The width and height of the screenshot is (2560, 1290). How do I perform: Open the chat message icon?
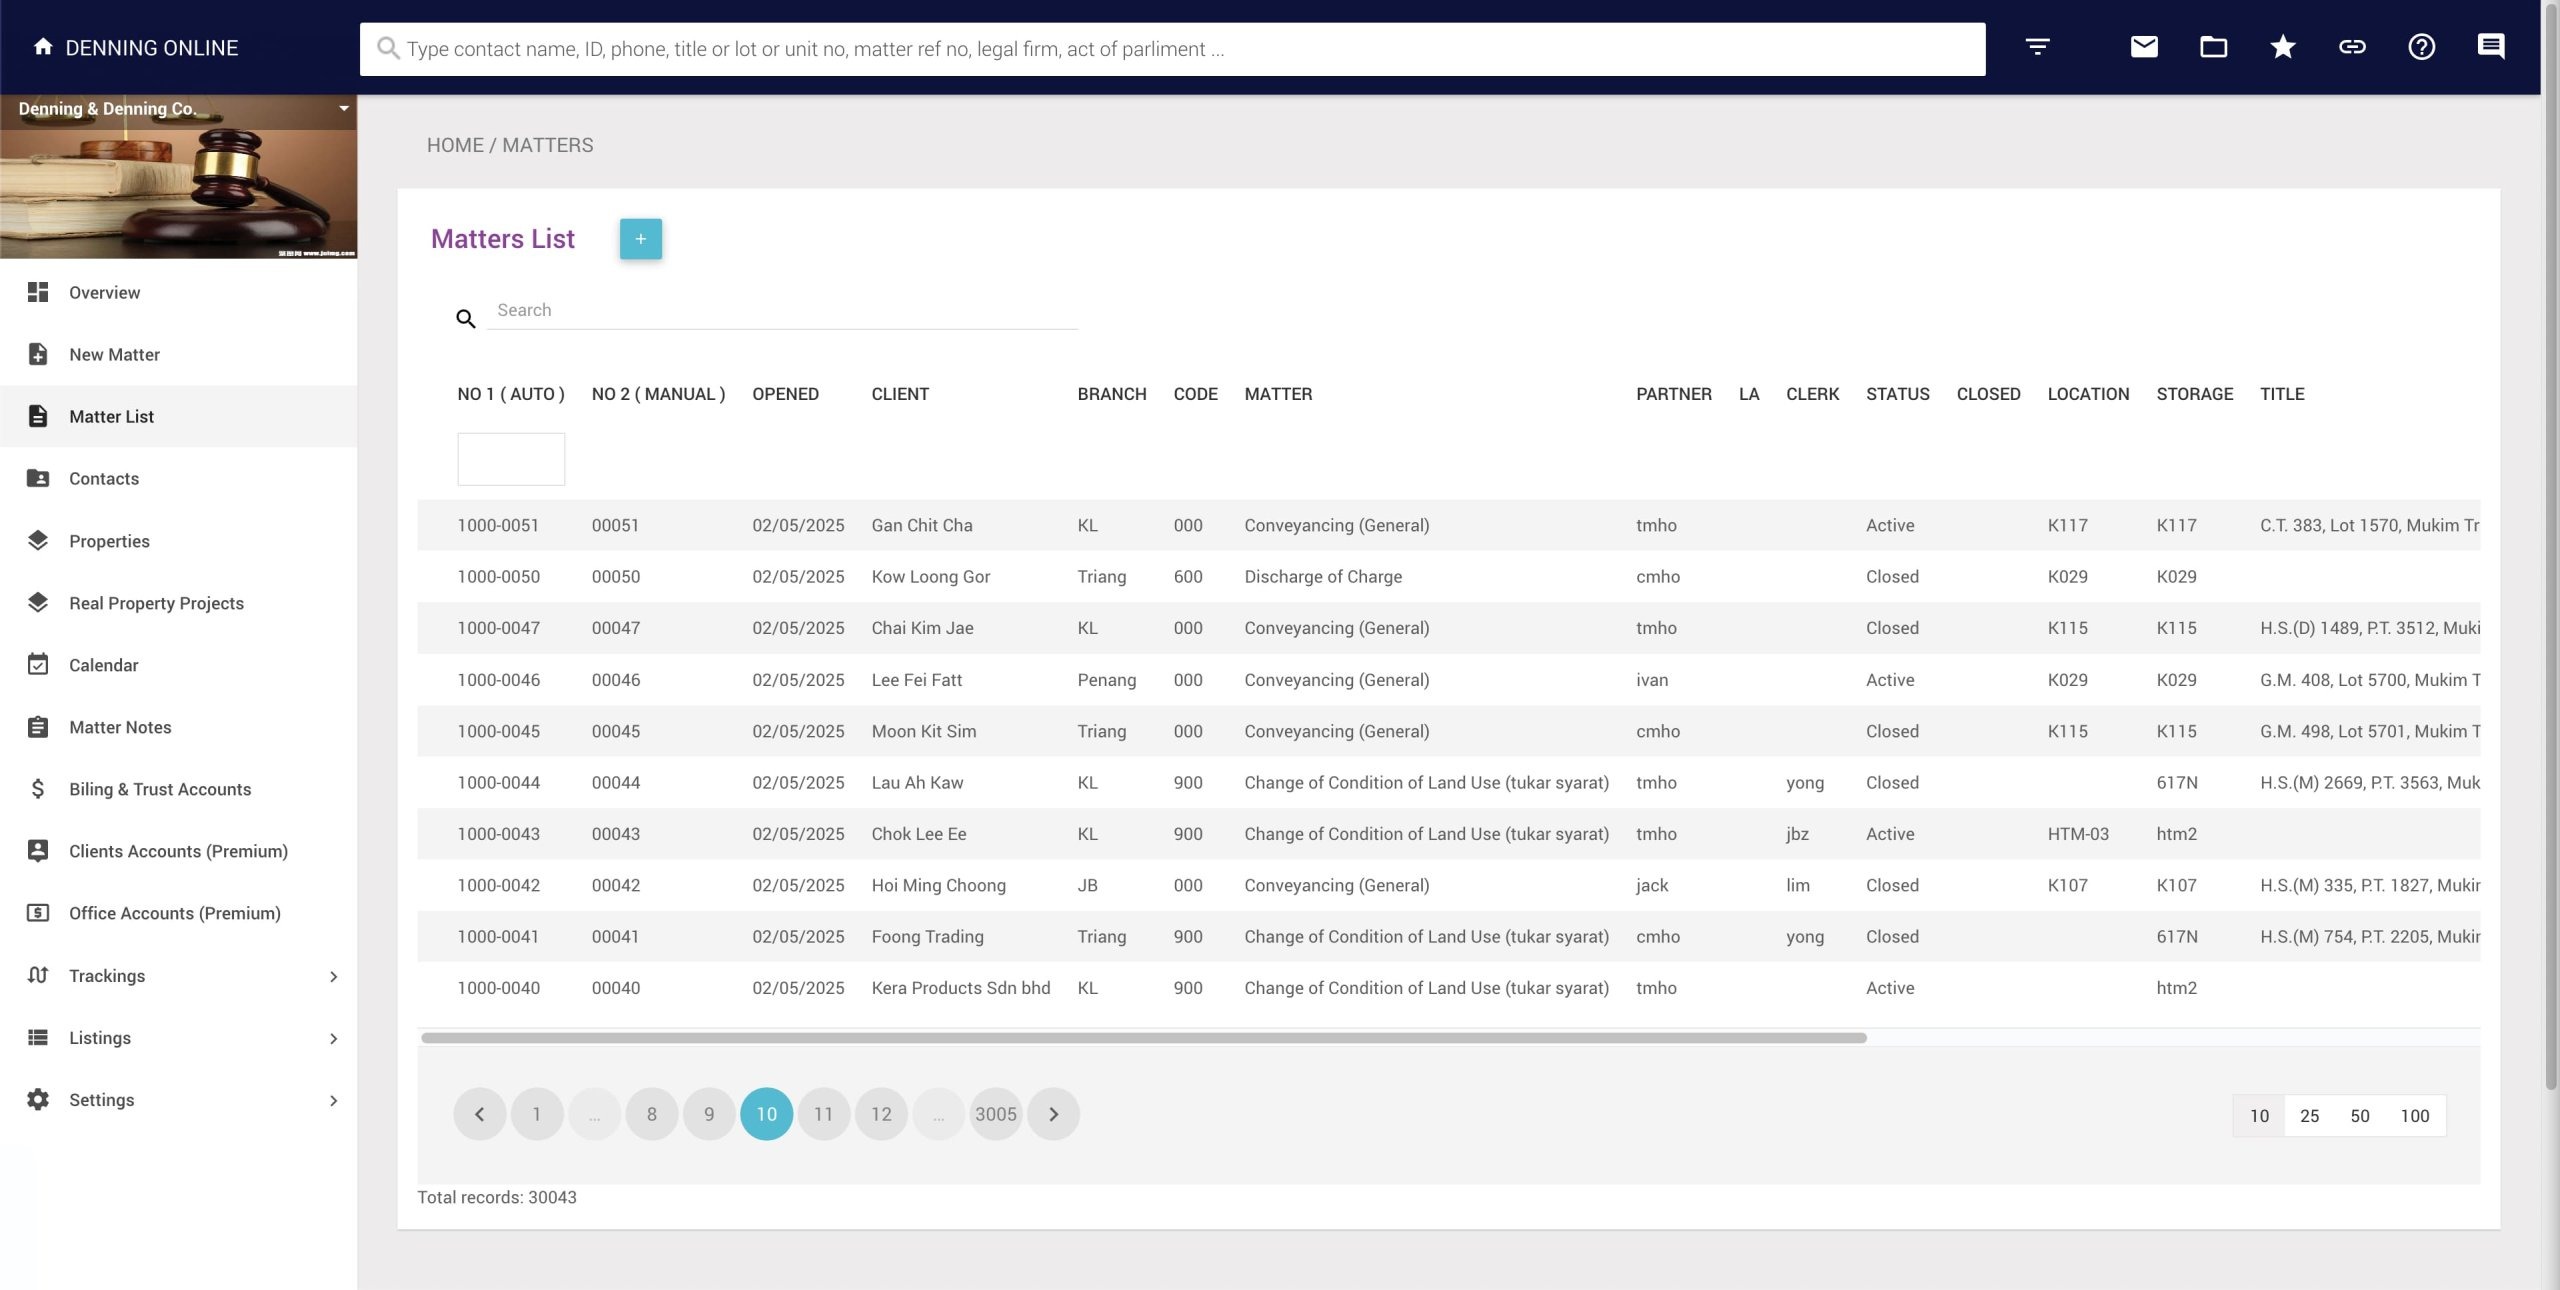(2490, 47)
